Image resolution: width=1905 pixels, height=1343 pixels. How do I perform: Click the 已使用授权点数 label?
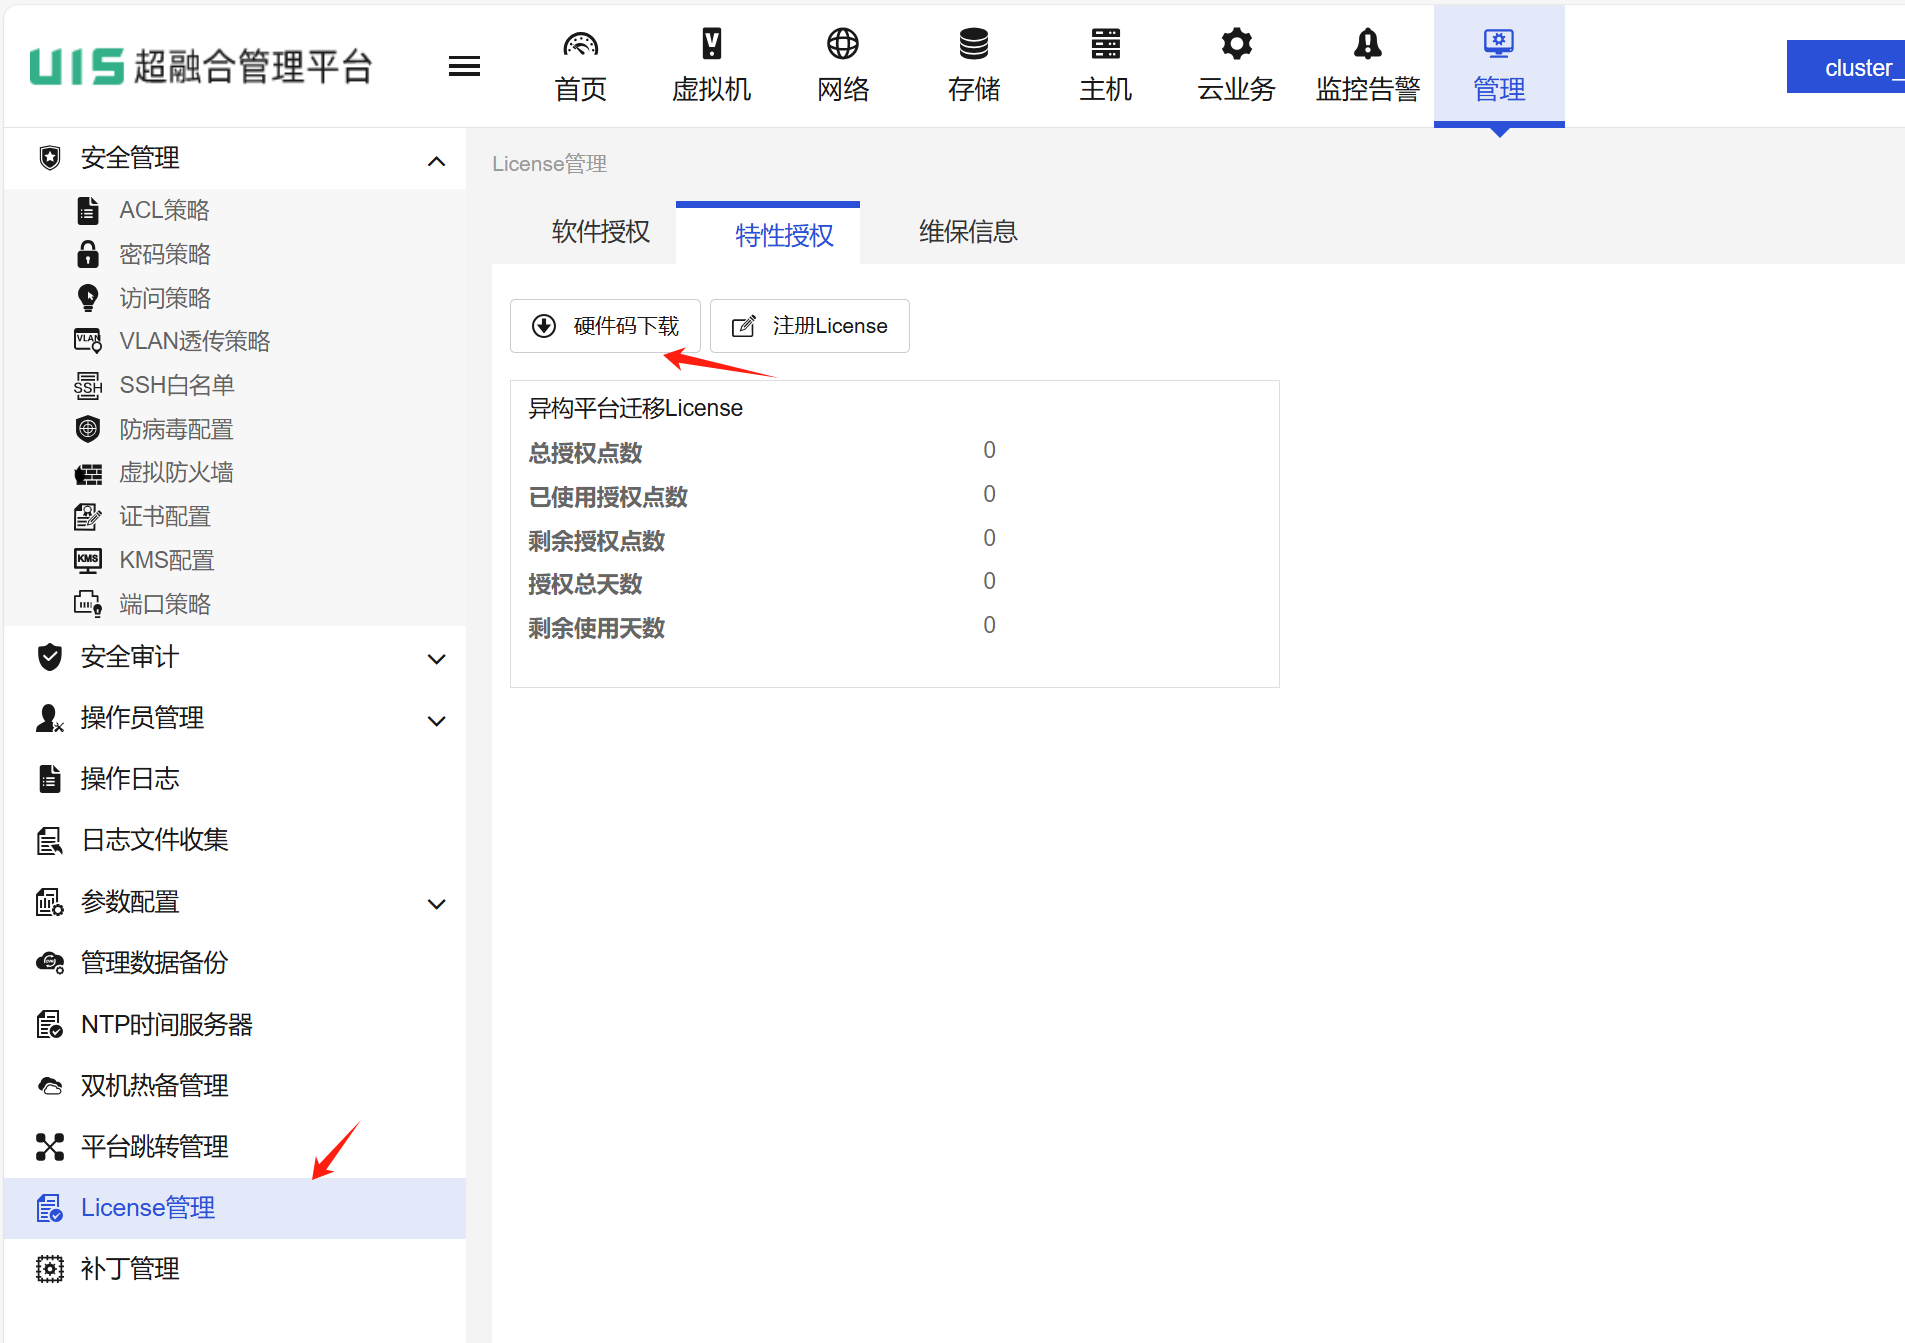pos(608,497)
